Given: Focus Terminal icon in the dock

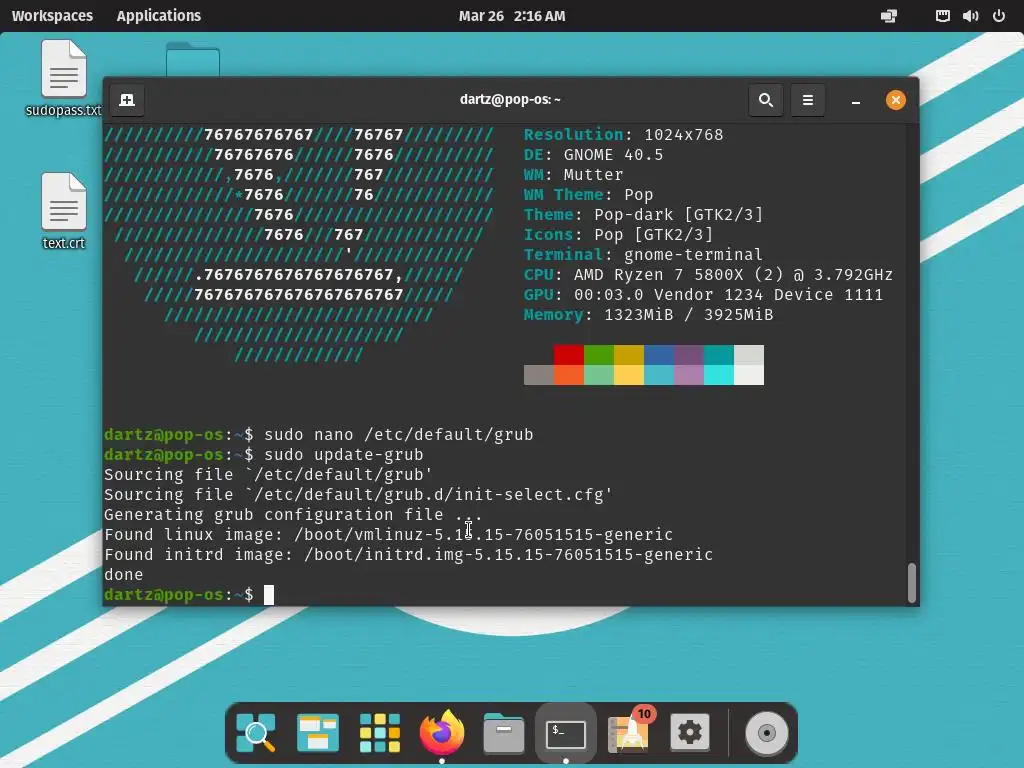Looking at the screenshot, I should [566, 733].
